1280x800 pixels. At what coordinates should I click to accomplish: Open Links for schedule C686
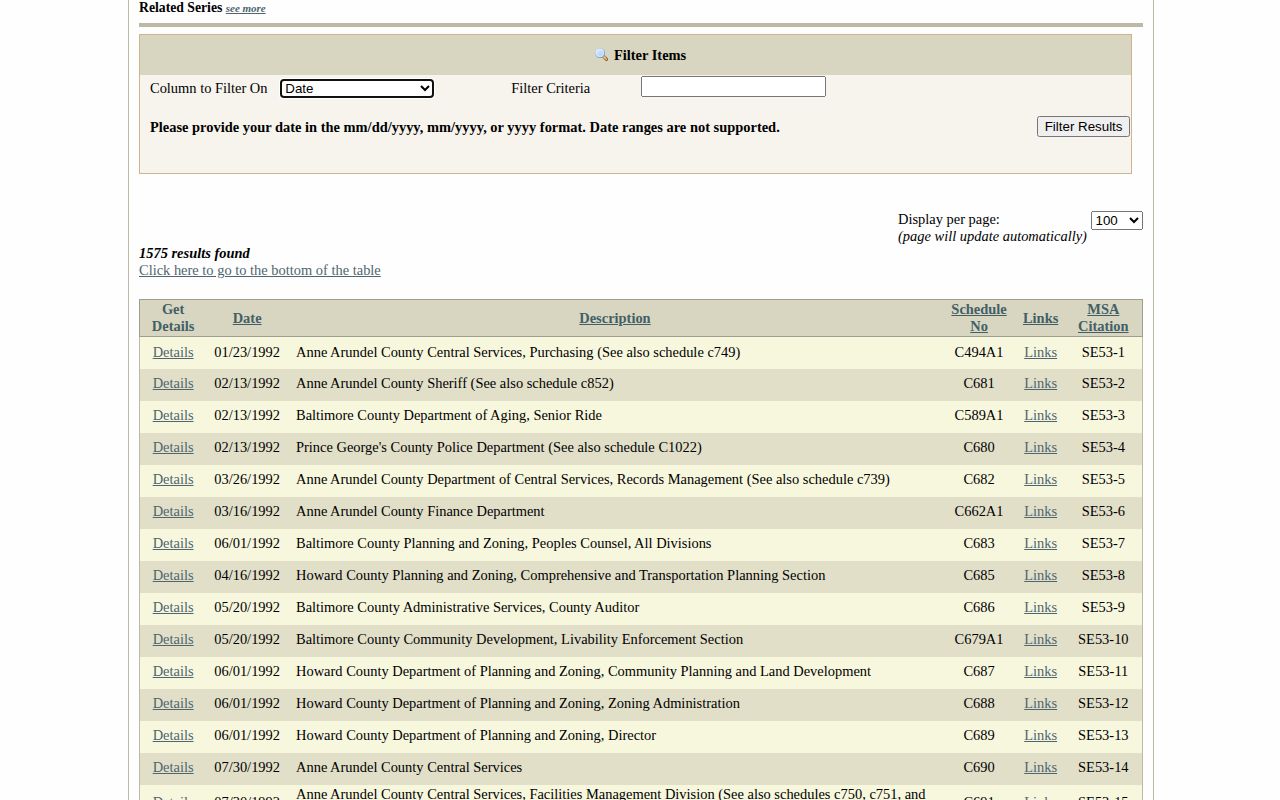[1040, 607]
